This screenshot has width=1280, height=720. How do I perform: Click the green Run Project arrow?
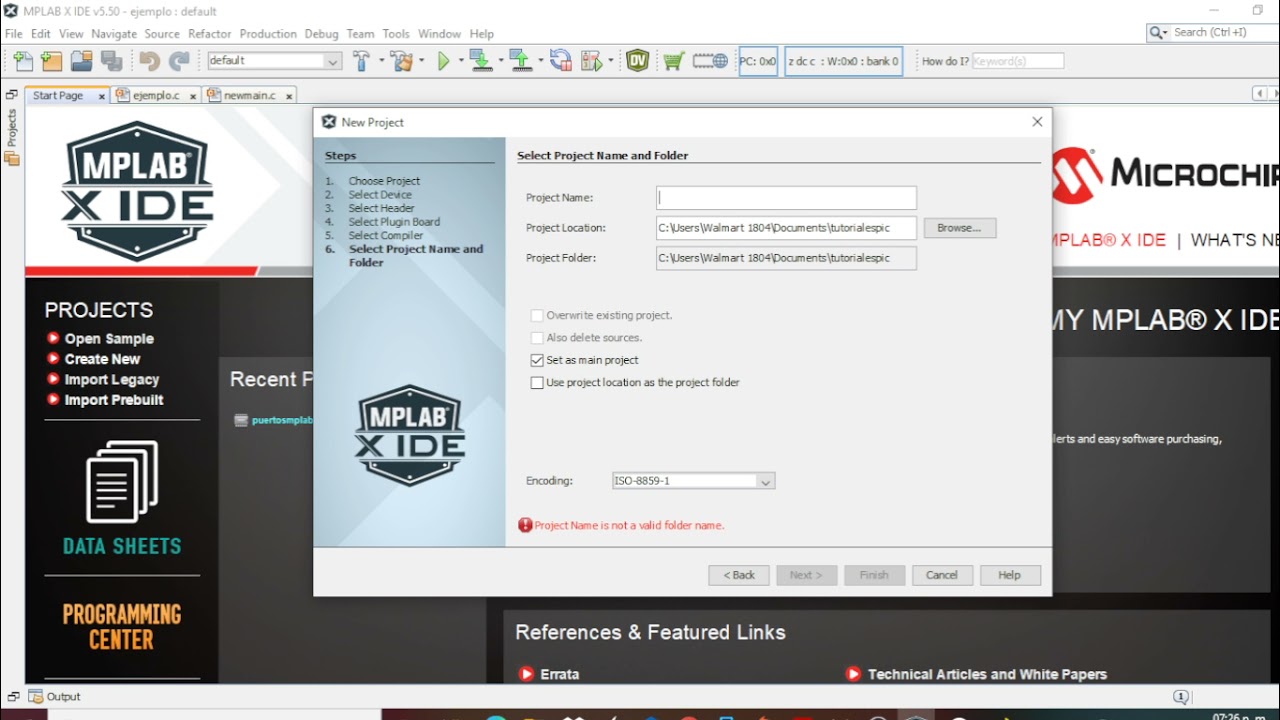point(444,61)
